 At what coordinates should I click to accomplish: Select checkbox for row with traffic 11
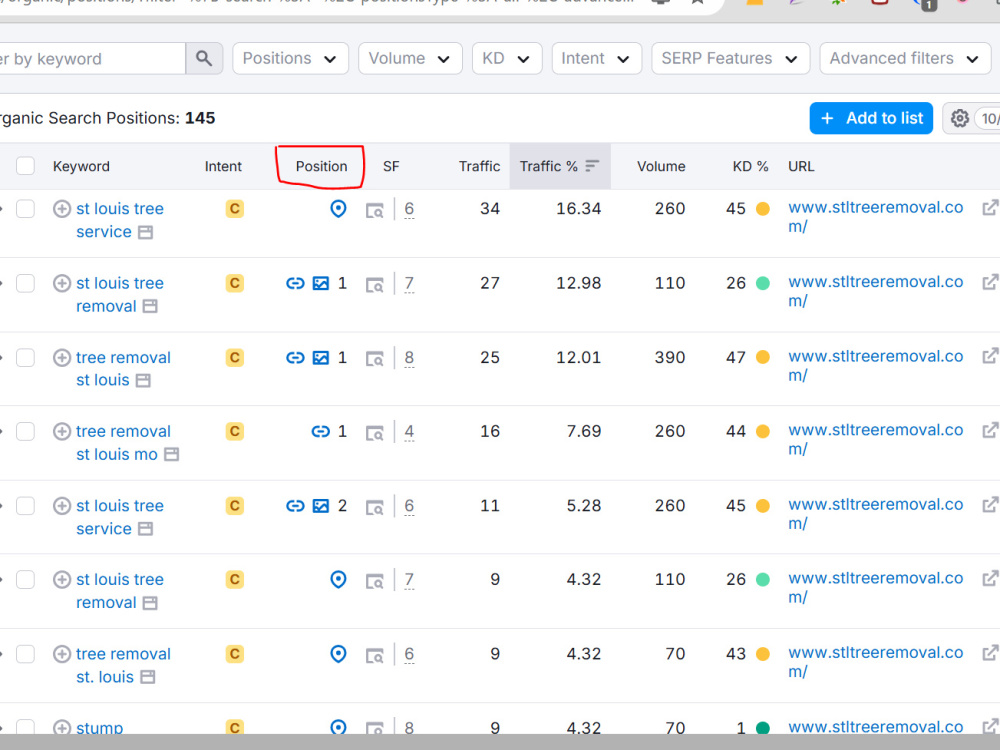coord(26,506)
